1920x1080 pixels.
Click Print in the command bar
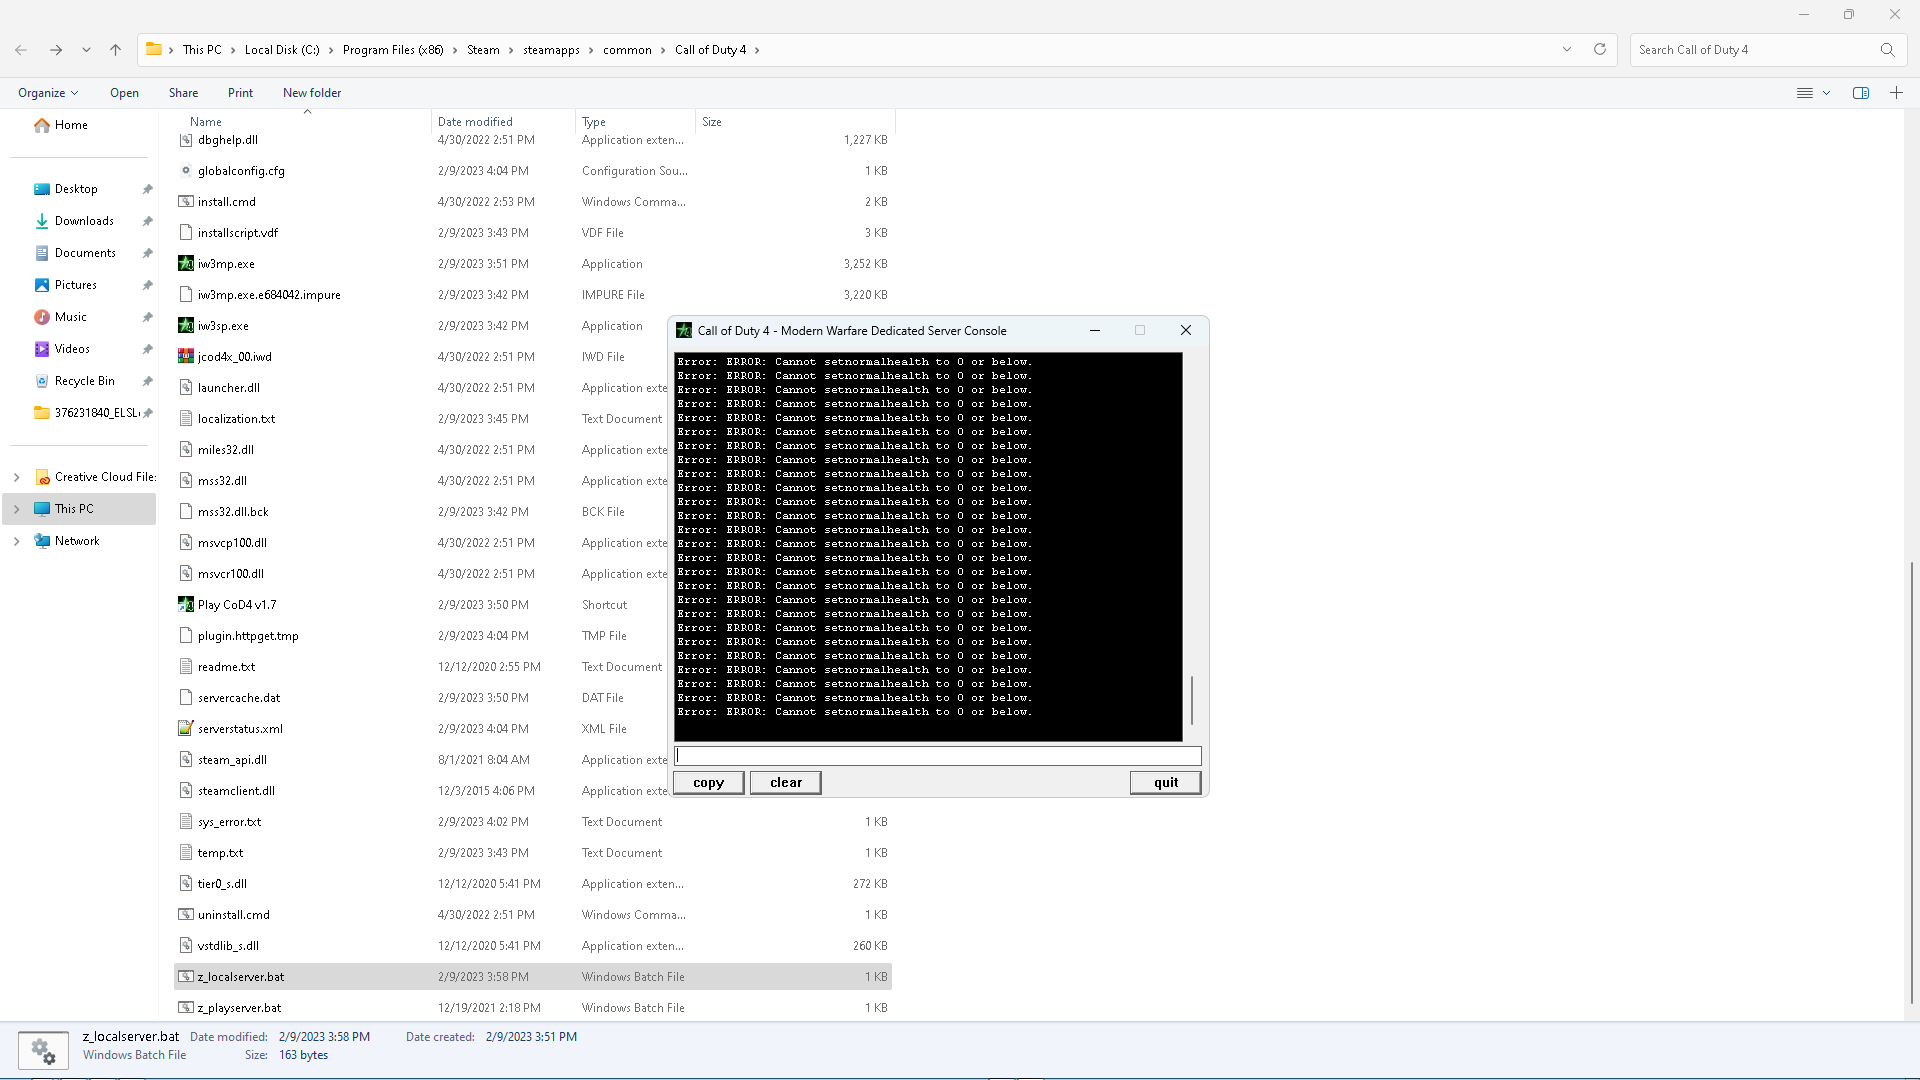pyautogui.click(x=240, y=93)
